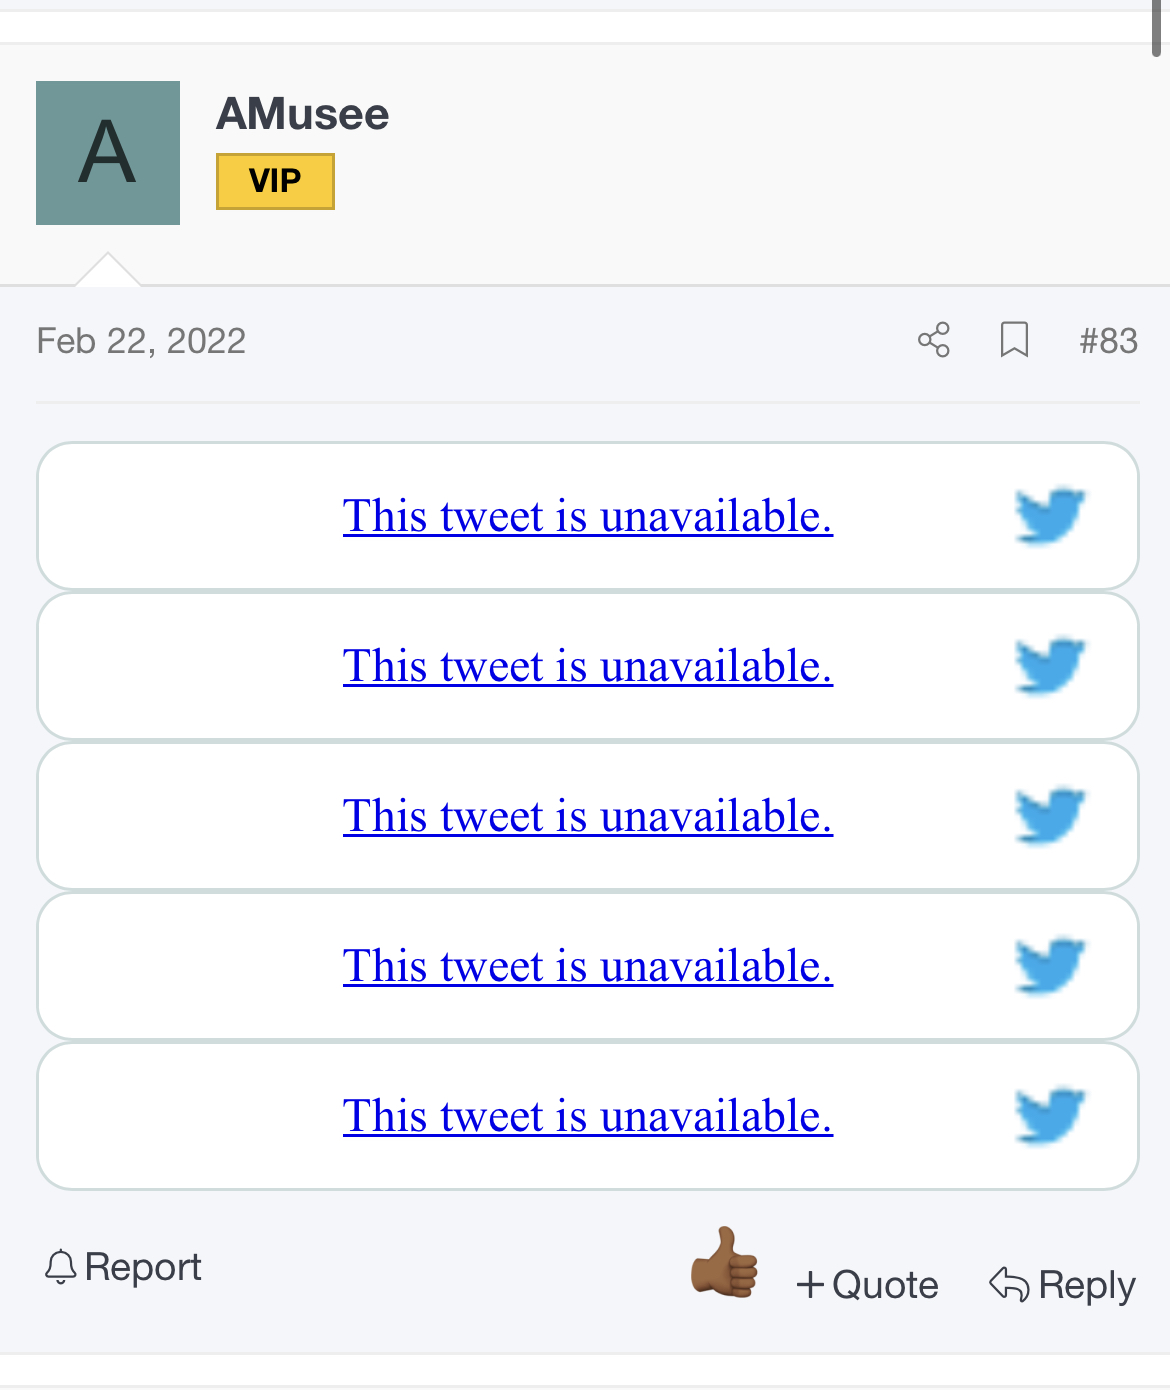Open the third unavailable tweet link
Viewport: 1170px width, 1390px height.
pyautogui.click(x=587, y=817)
